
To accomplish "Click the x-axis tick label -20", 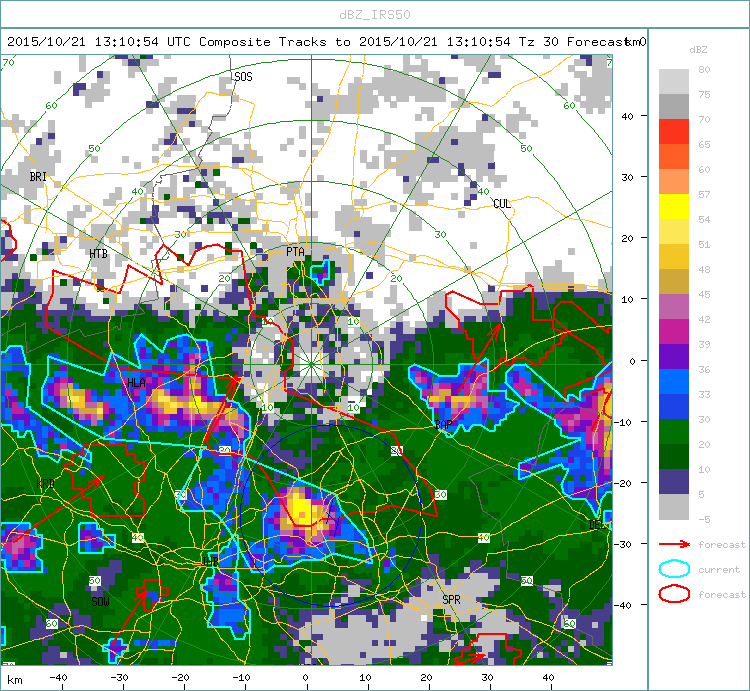I will coord(180,678).
